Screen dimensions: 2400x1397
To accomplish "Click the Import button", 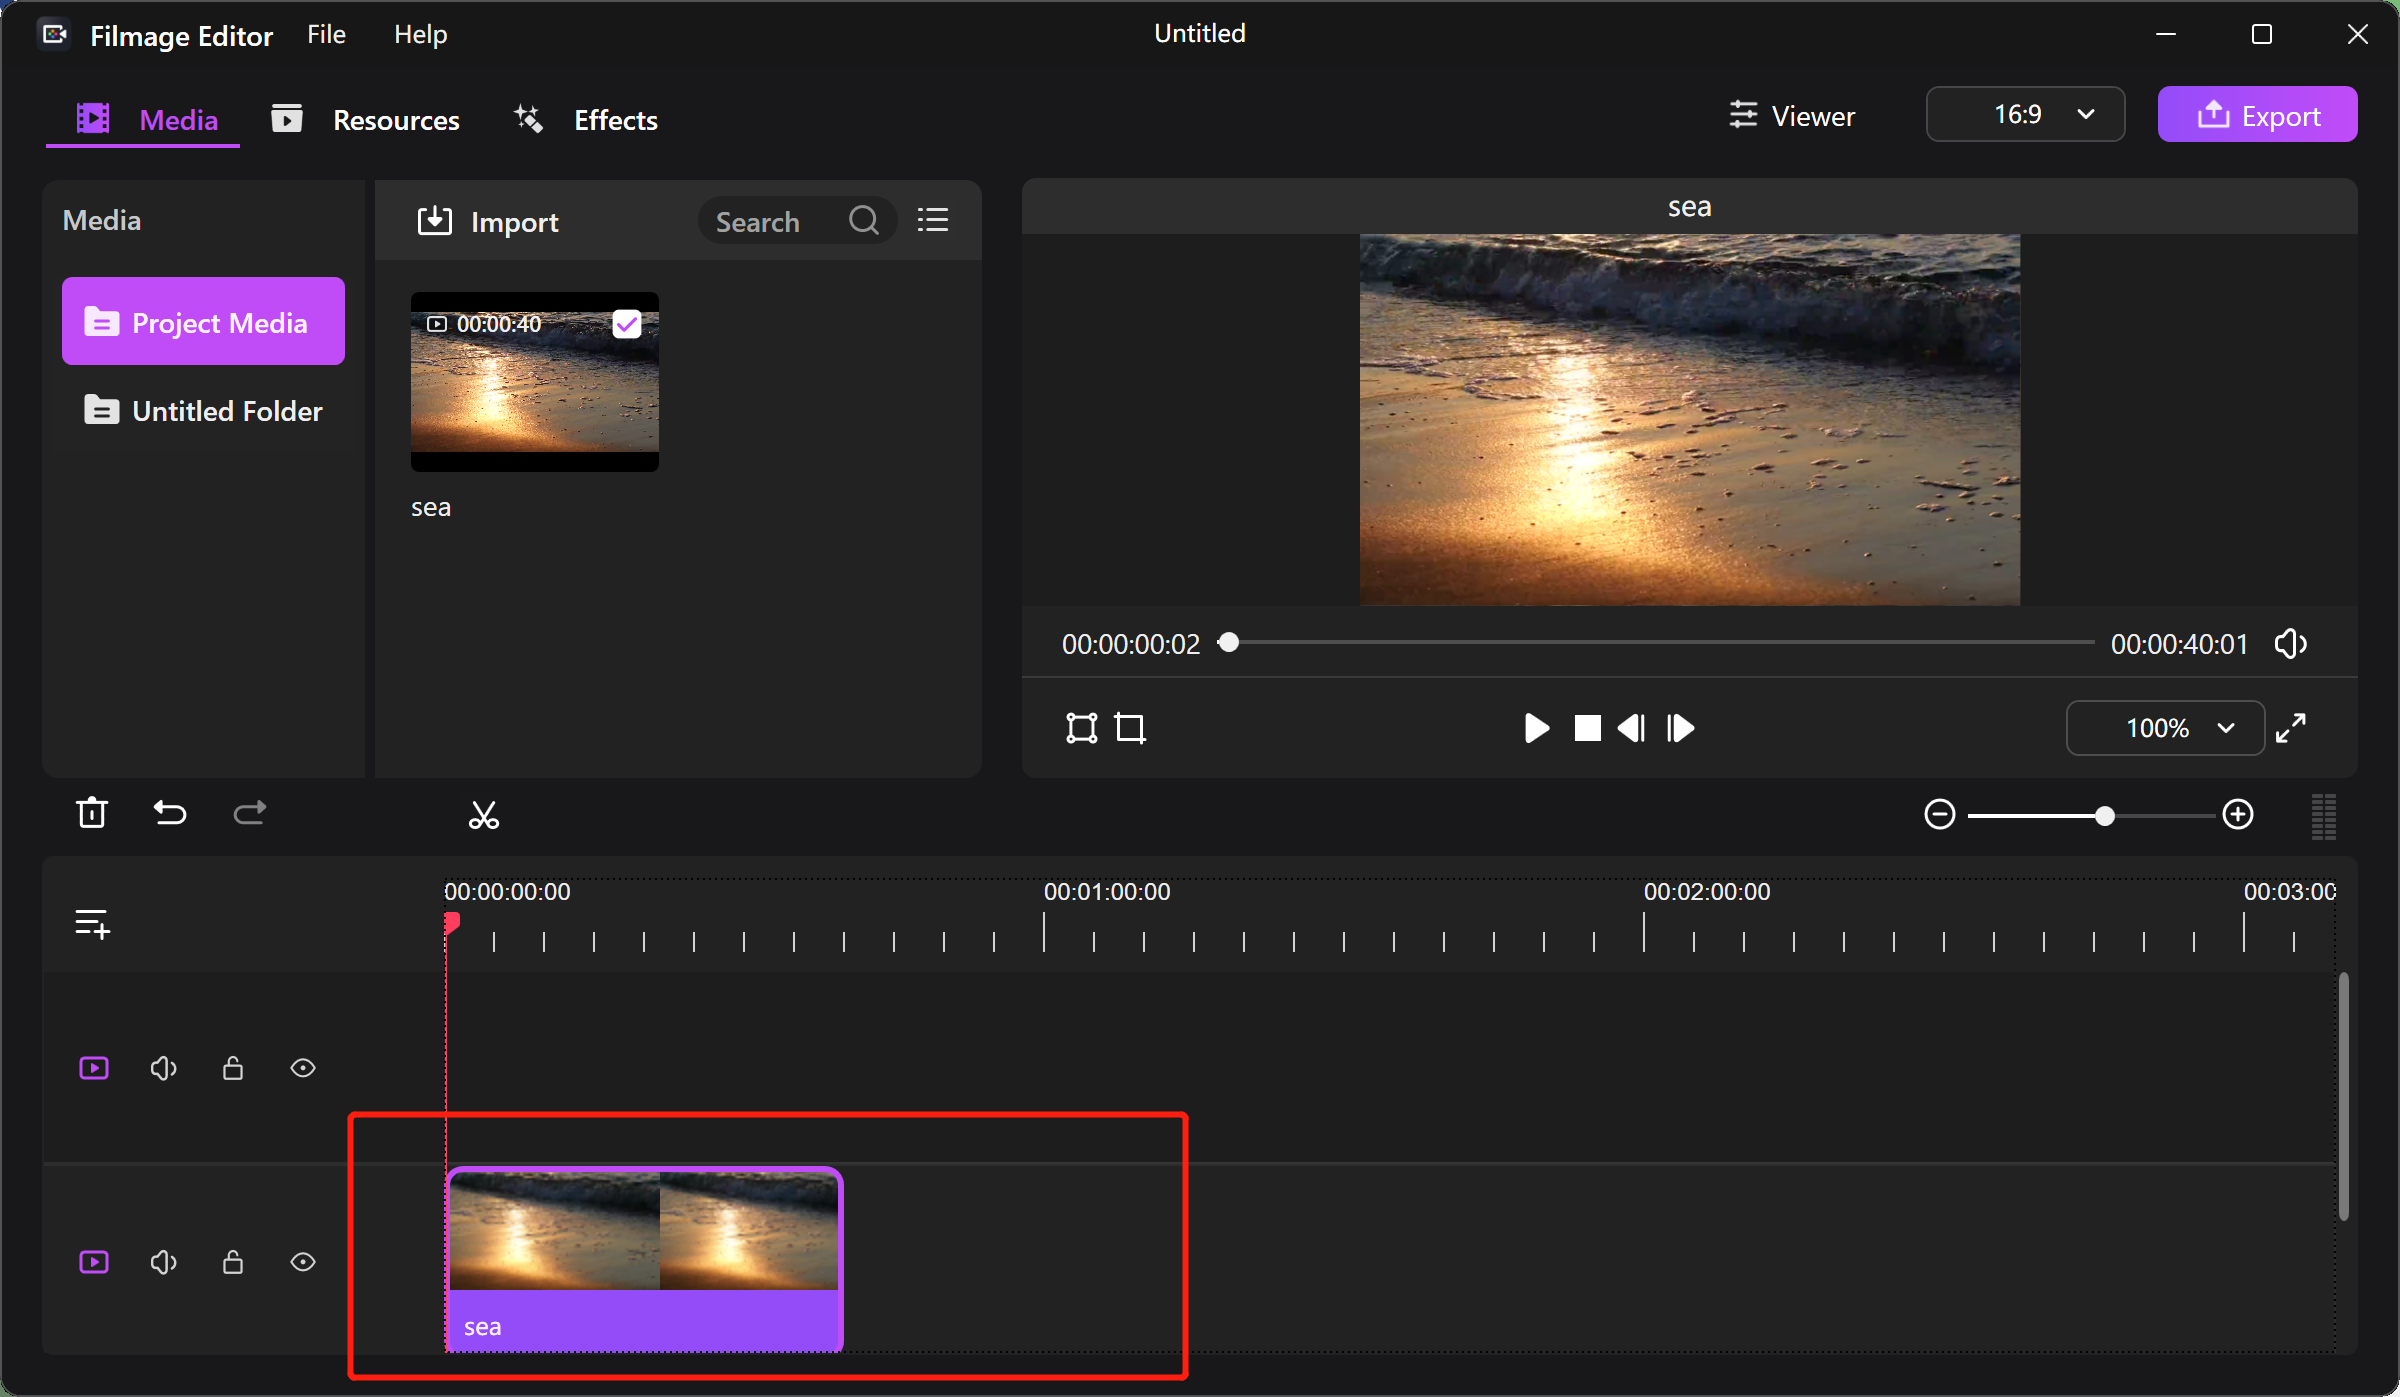I will pyautogui.click(x=487, y=221).
